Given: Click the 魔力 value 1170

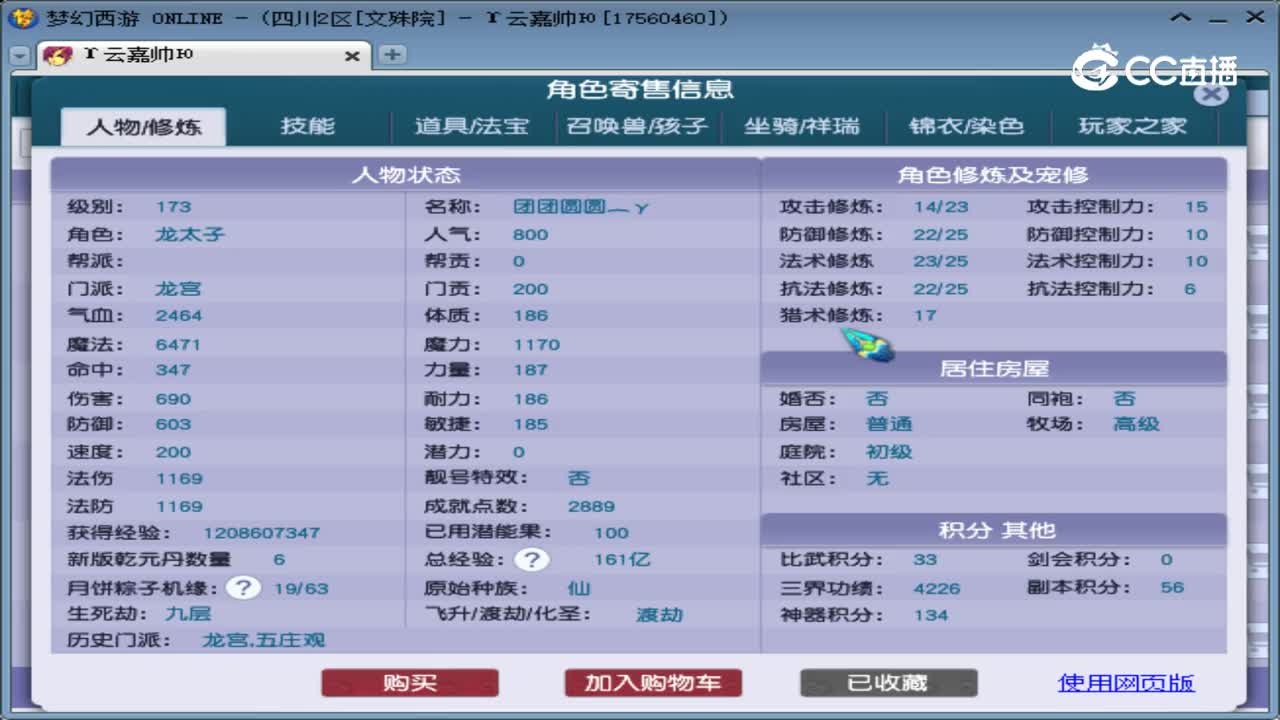Looking at the screenshot, I should (x=537, y=344).
